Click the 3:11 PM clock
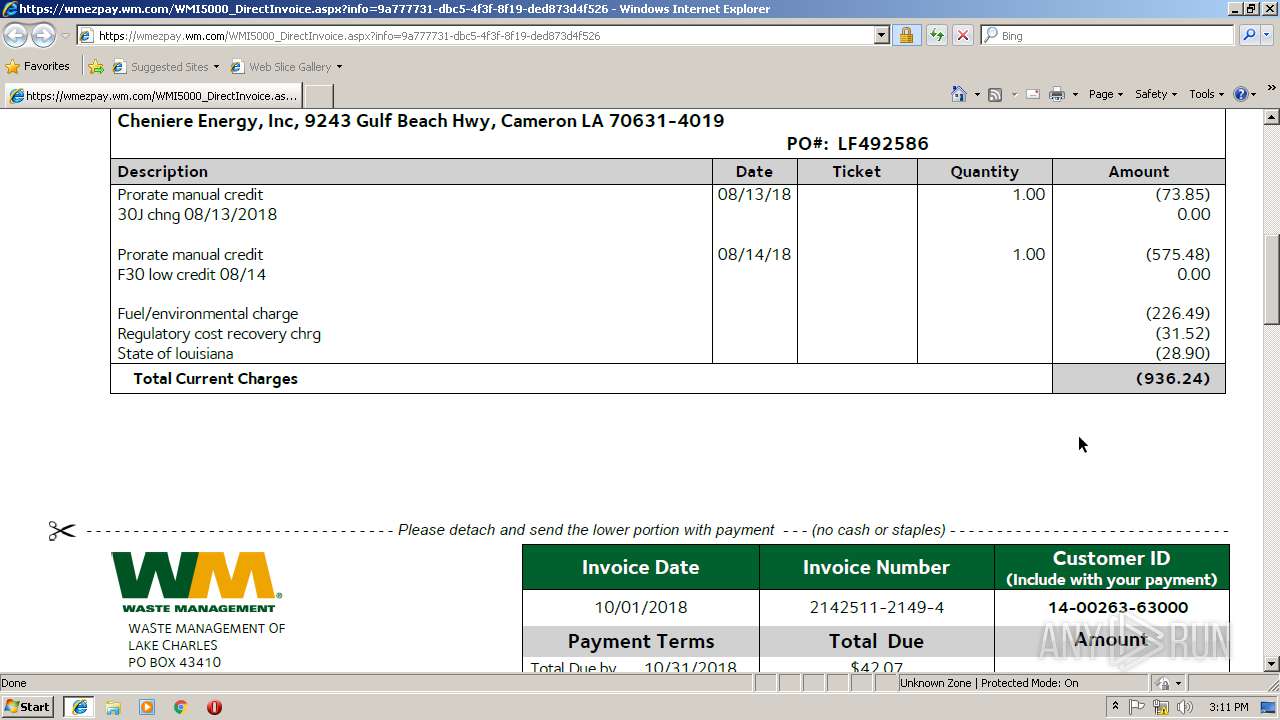Viewport: 1280px width, 720px height. pos(1229,707)
